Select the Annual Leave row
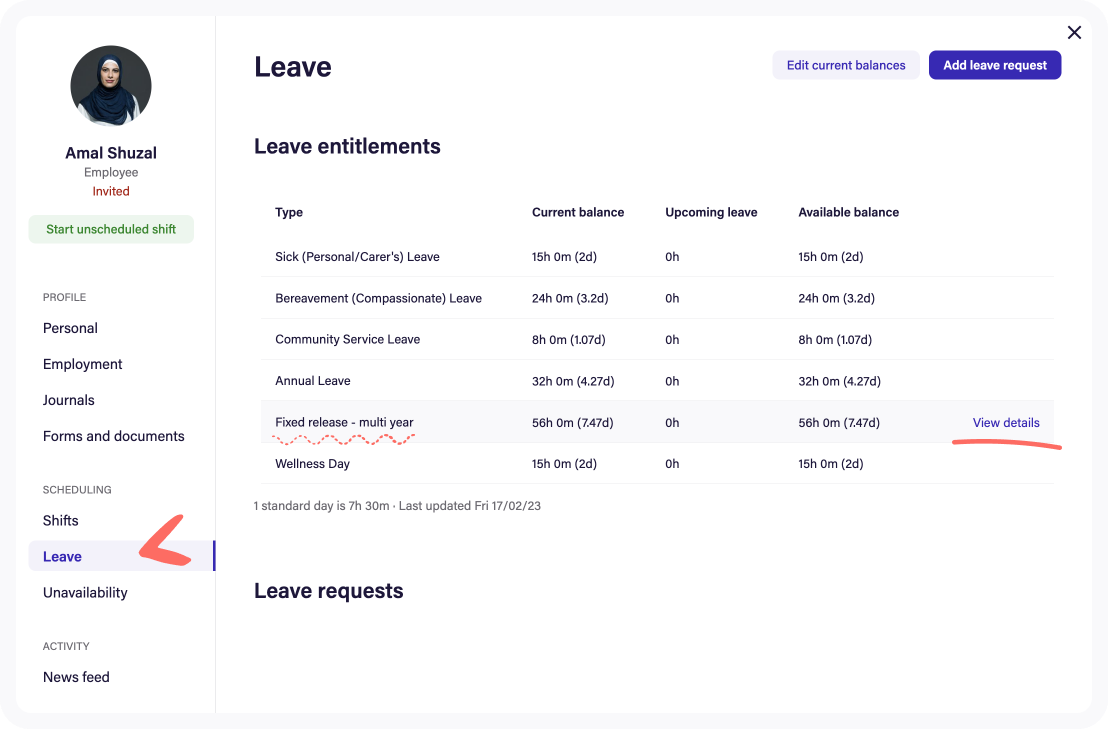This screenshot has width=1108, height=729. coord(500,381)
